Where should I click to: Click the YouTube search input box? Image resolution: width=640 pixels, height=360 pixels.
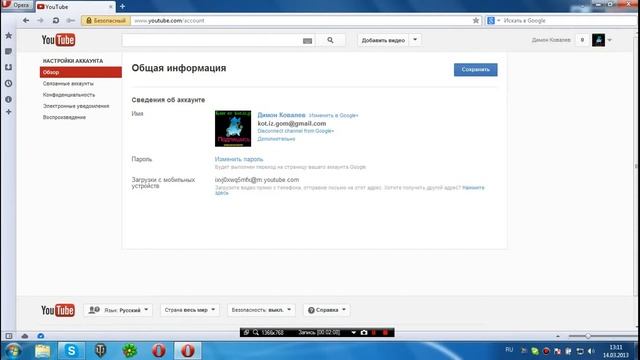pyautogui.click(x=211, y=40)
